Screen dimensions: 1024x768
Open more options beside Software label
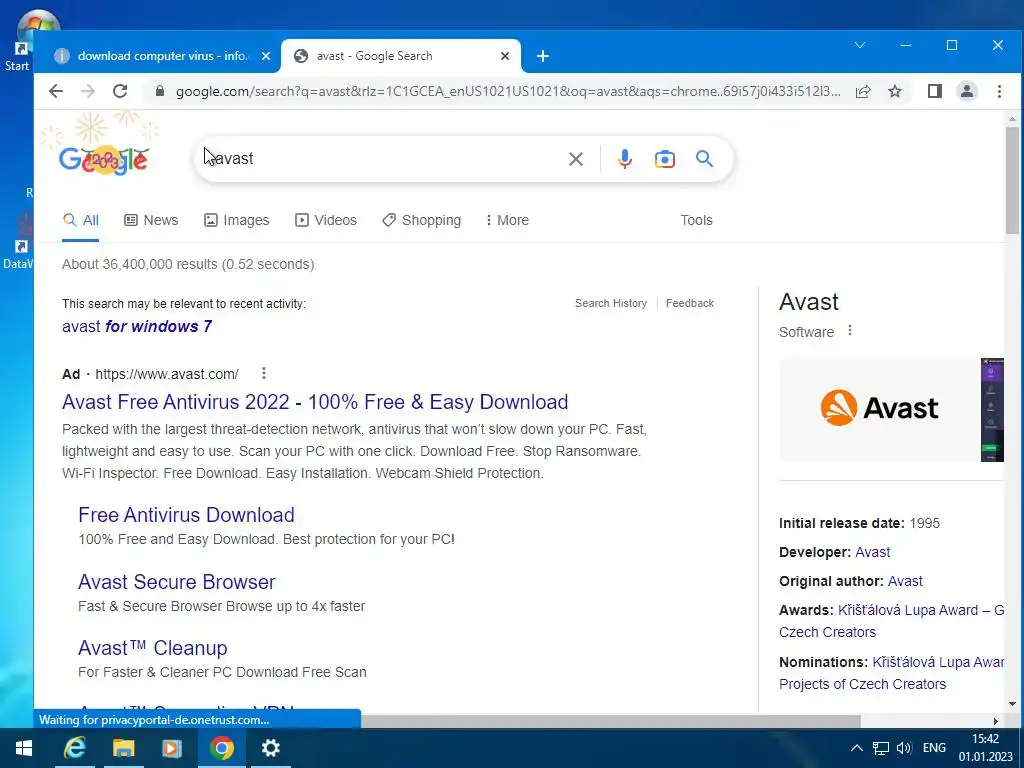pyautogui.click(x=850, y=330)
